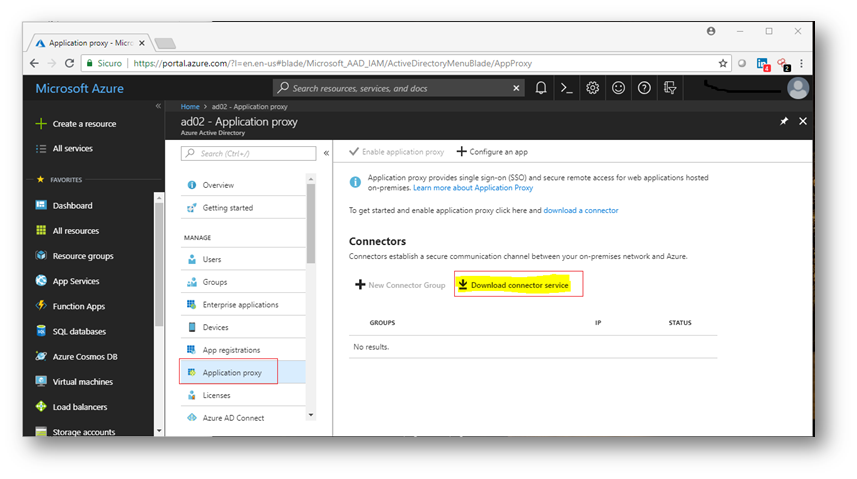The width and height of the screenshot is (857, 479).
Task: Follow Learn more about Application Proxy link
Action: [473, 188]
